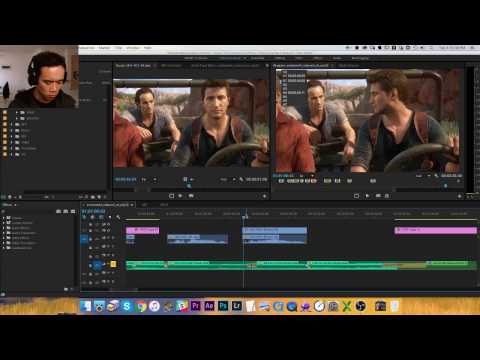Select the active sequence tab in timeline

[x=107, y=205]
